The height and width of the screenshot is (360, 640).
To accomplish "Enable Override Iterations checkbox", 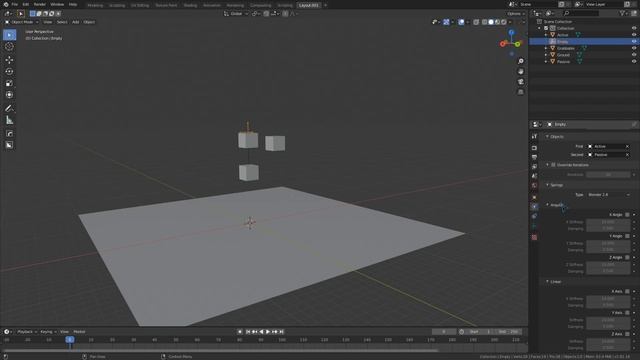I will point(553,165).
